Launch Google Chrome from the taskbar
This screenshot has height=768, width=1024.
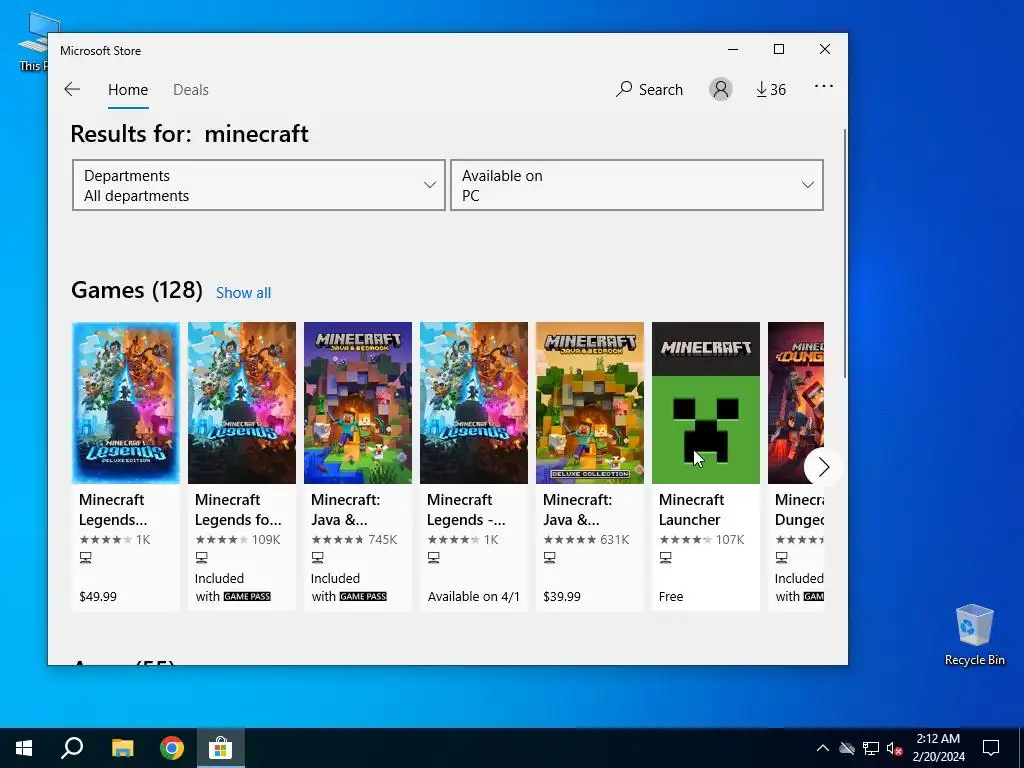[172, 748]
